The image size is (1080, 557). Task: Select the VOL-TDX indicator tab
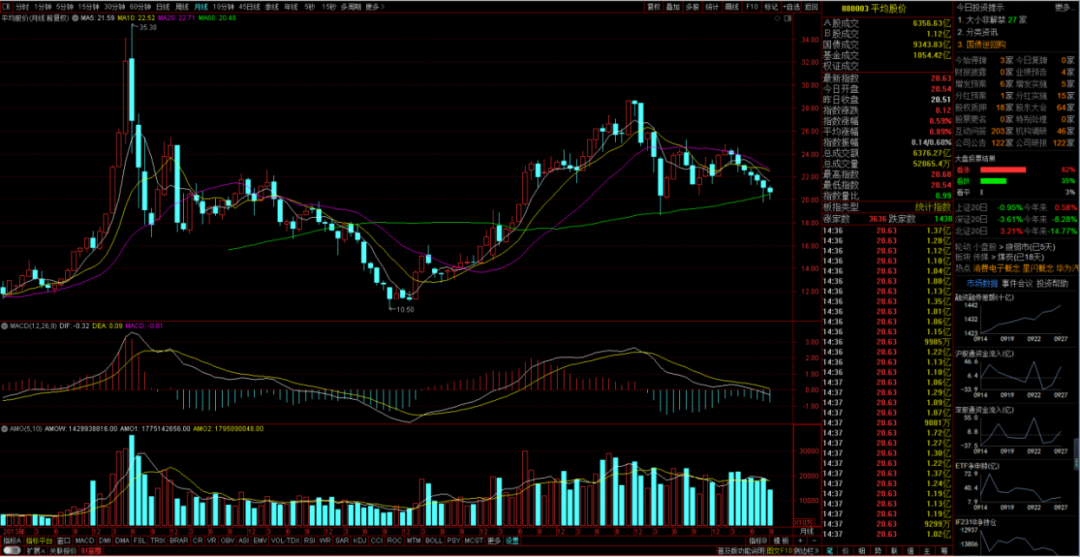tap(284, 540)
